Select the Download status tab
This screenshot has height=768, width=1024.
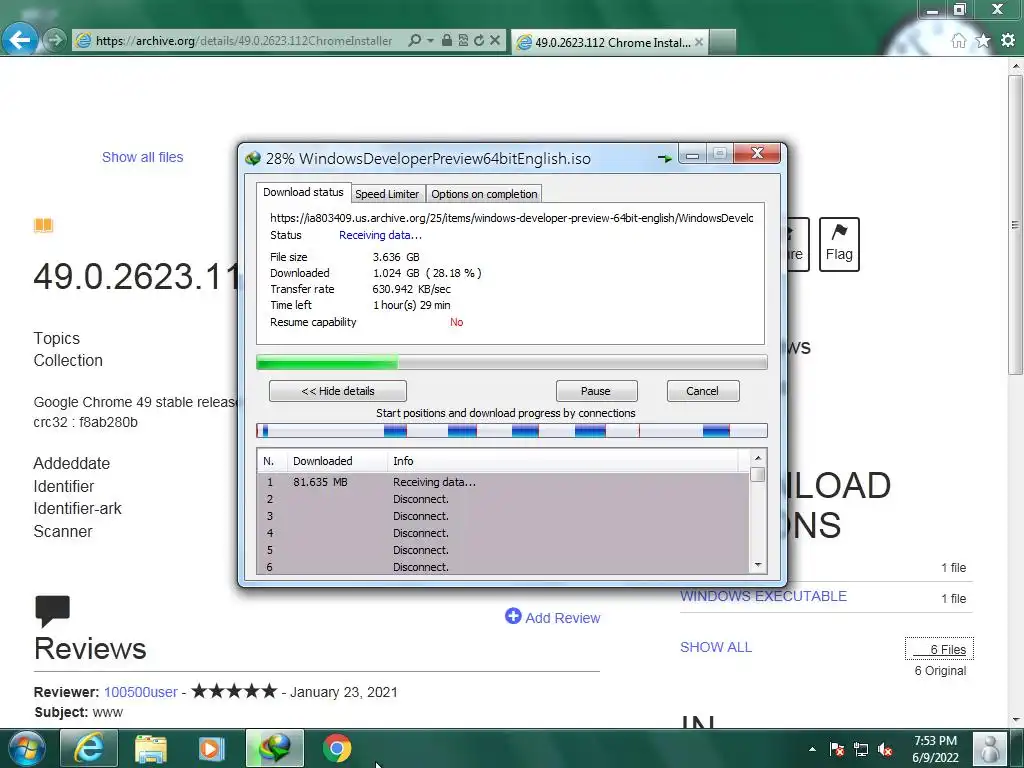tap(303, 192)
